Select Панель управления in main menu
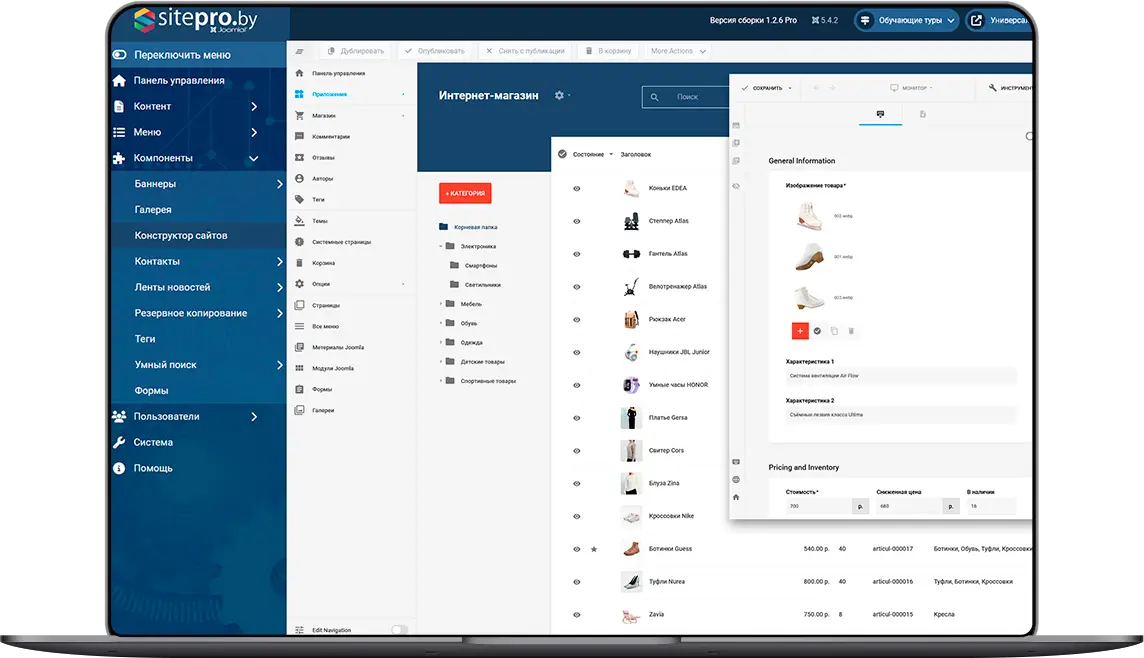Image resolution: width=1144 pixels, height=658 pixels. tap(179, 81)
